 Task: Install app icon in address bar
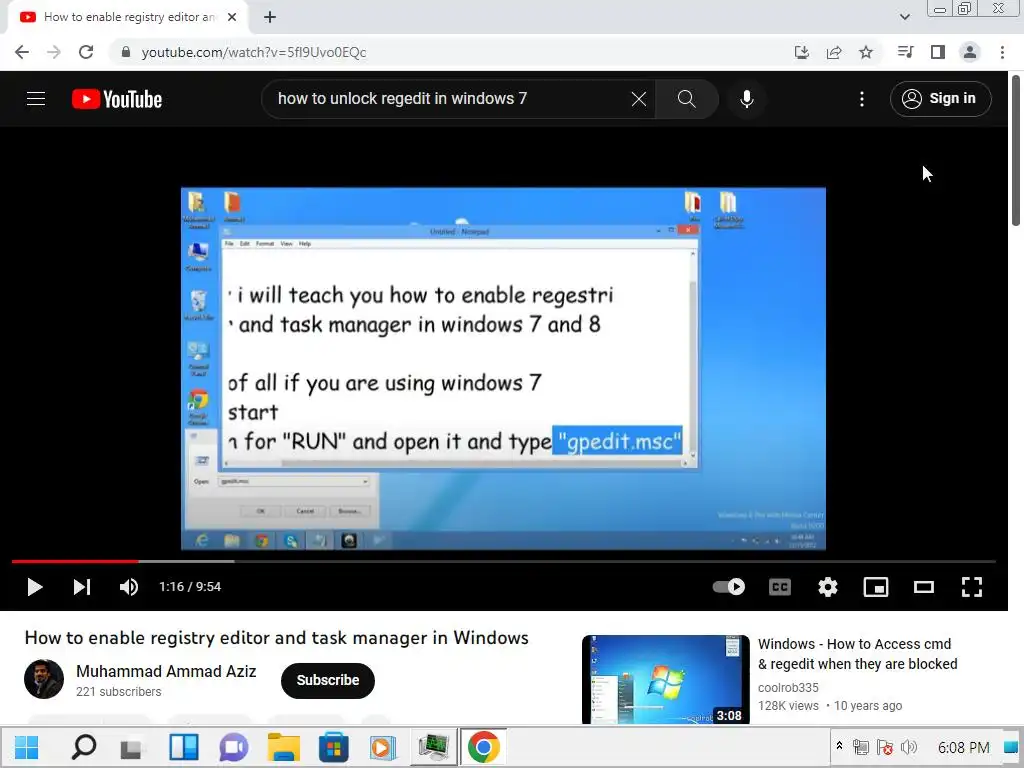click(801, 52)
